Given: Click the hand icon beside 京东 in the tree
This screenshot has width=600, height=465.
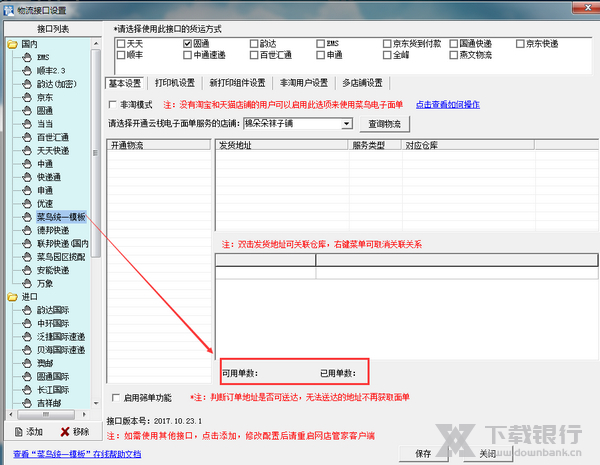Looking at the screenshot, I should pyautogui.click(x=26, y=97).
